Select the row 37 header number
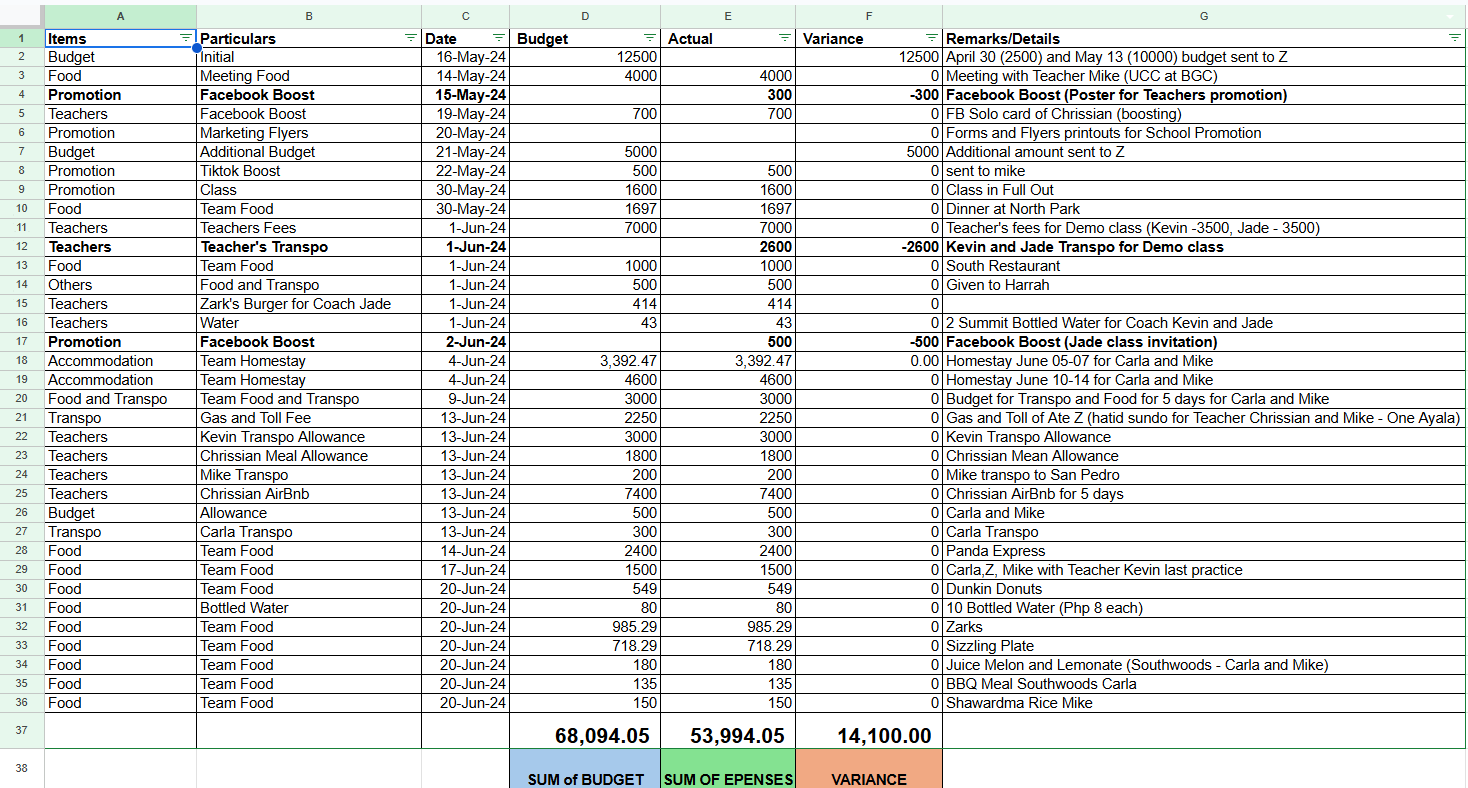Image resolution: width=1468 pixels, height=788 pixels. [x=21, y=730]
